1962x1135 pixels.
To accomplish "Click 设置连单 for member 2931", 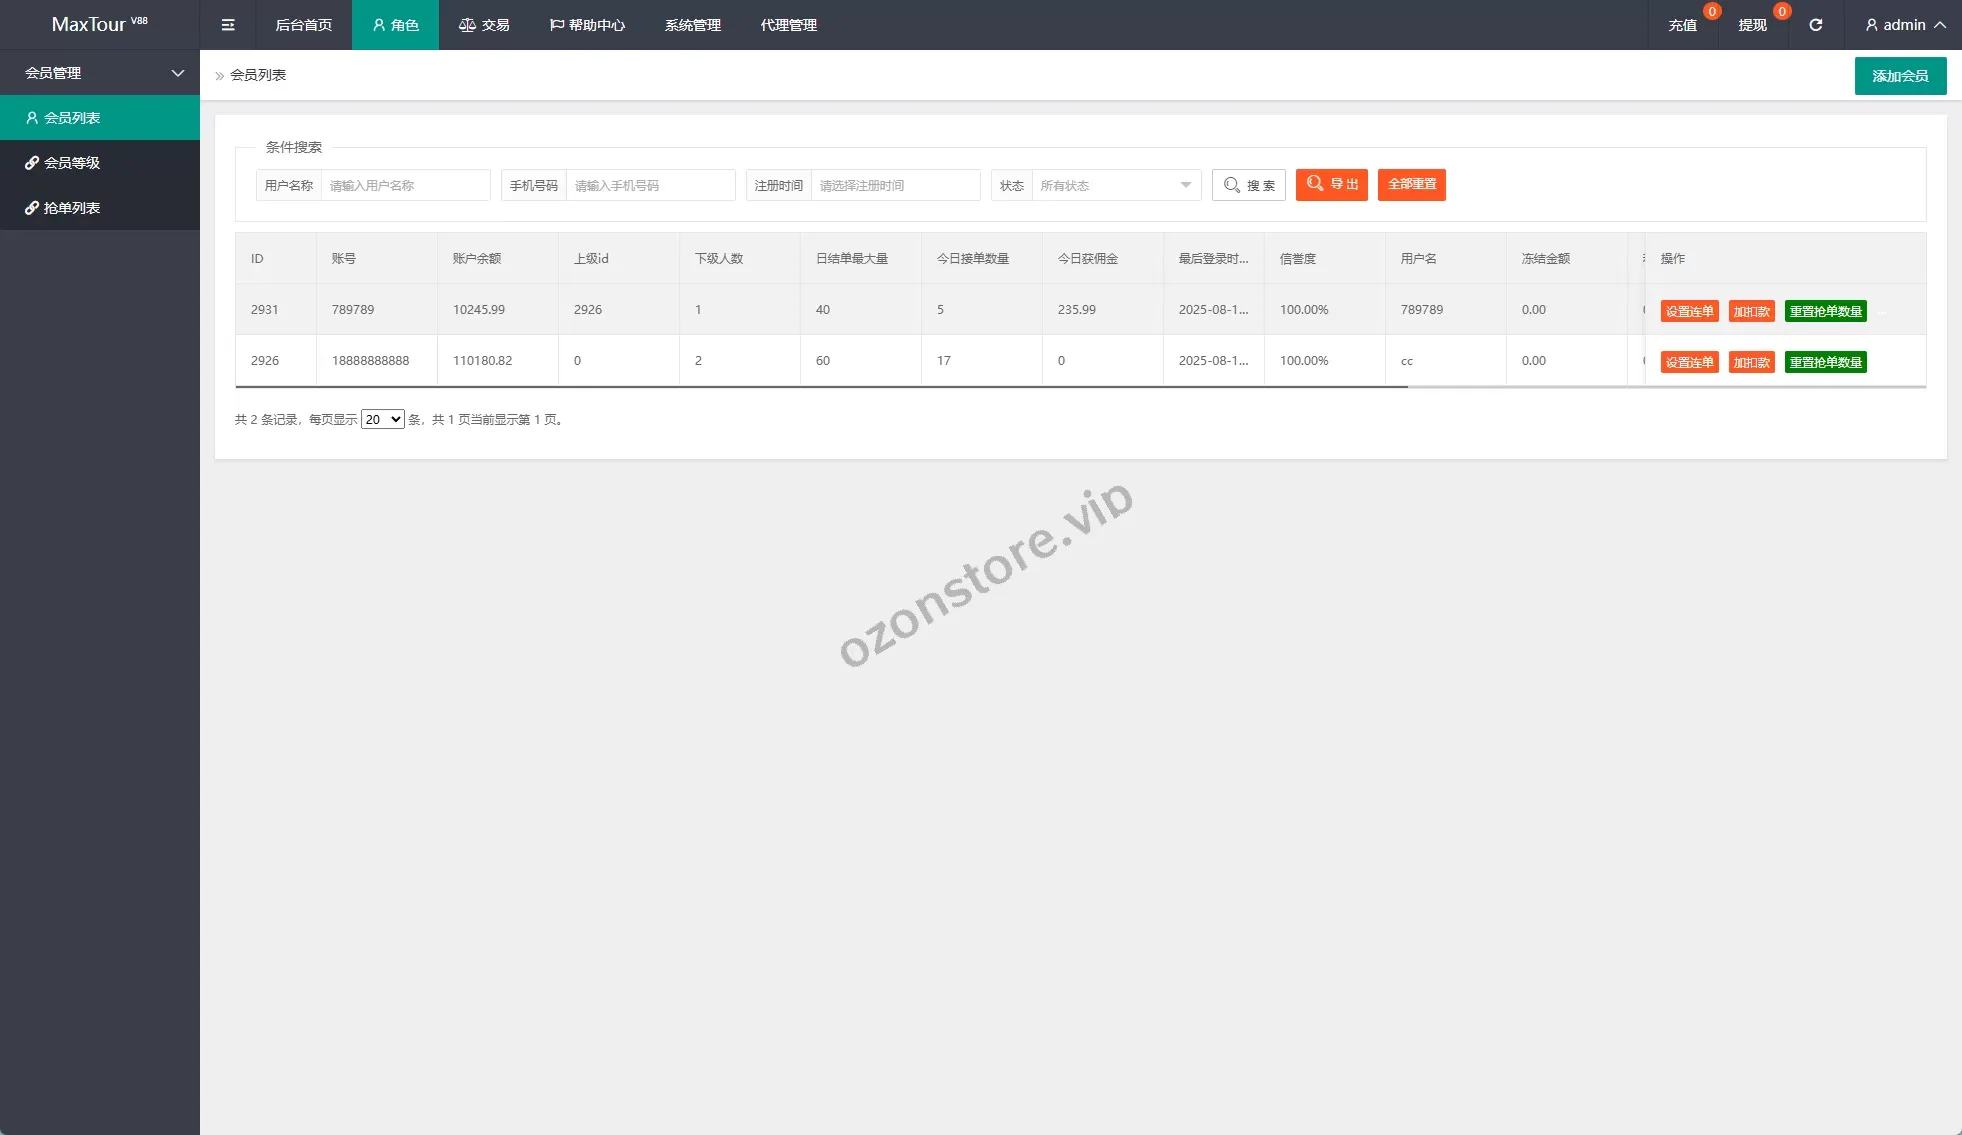I will pyautogui.click(x=1689, y=311).
